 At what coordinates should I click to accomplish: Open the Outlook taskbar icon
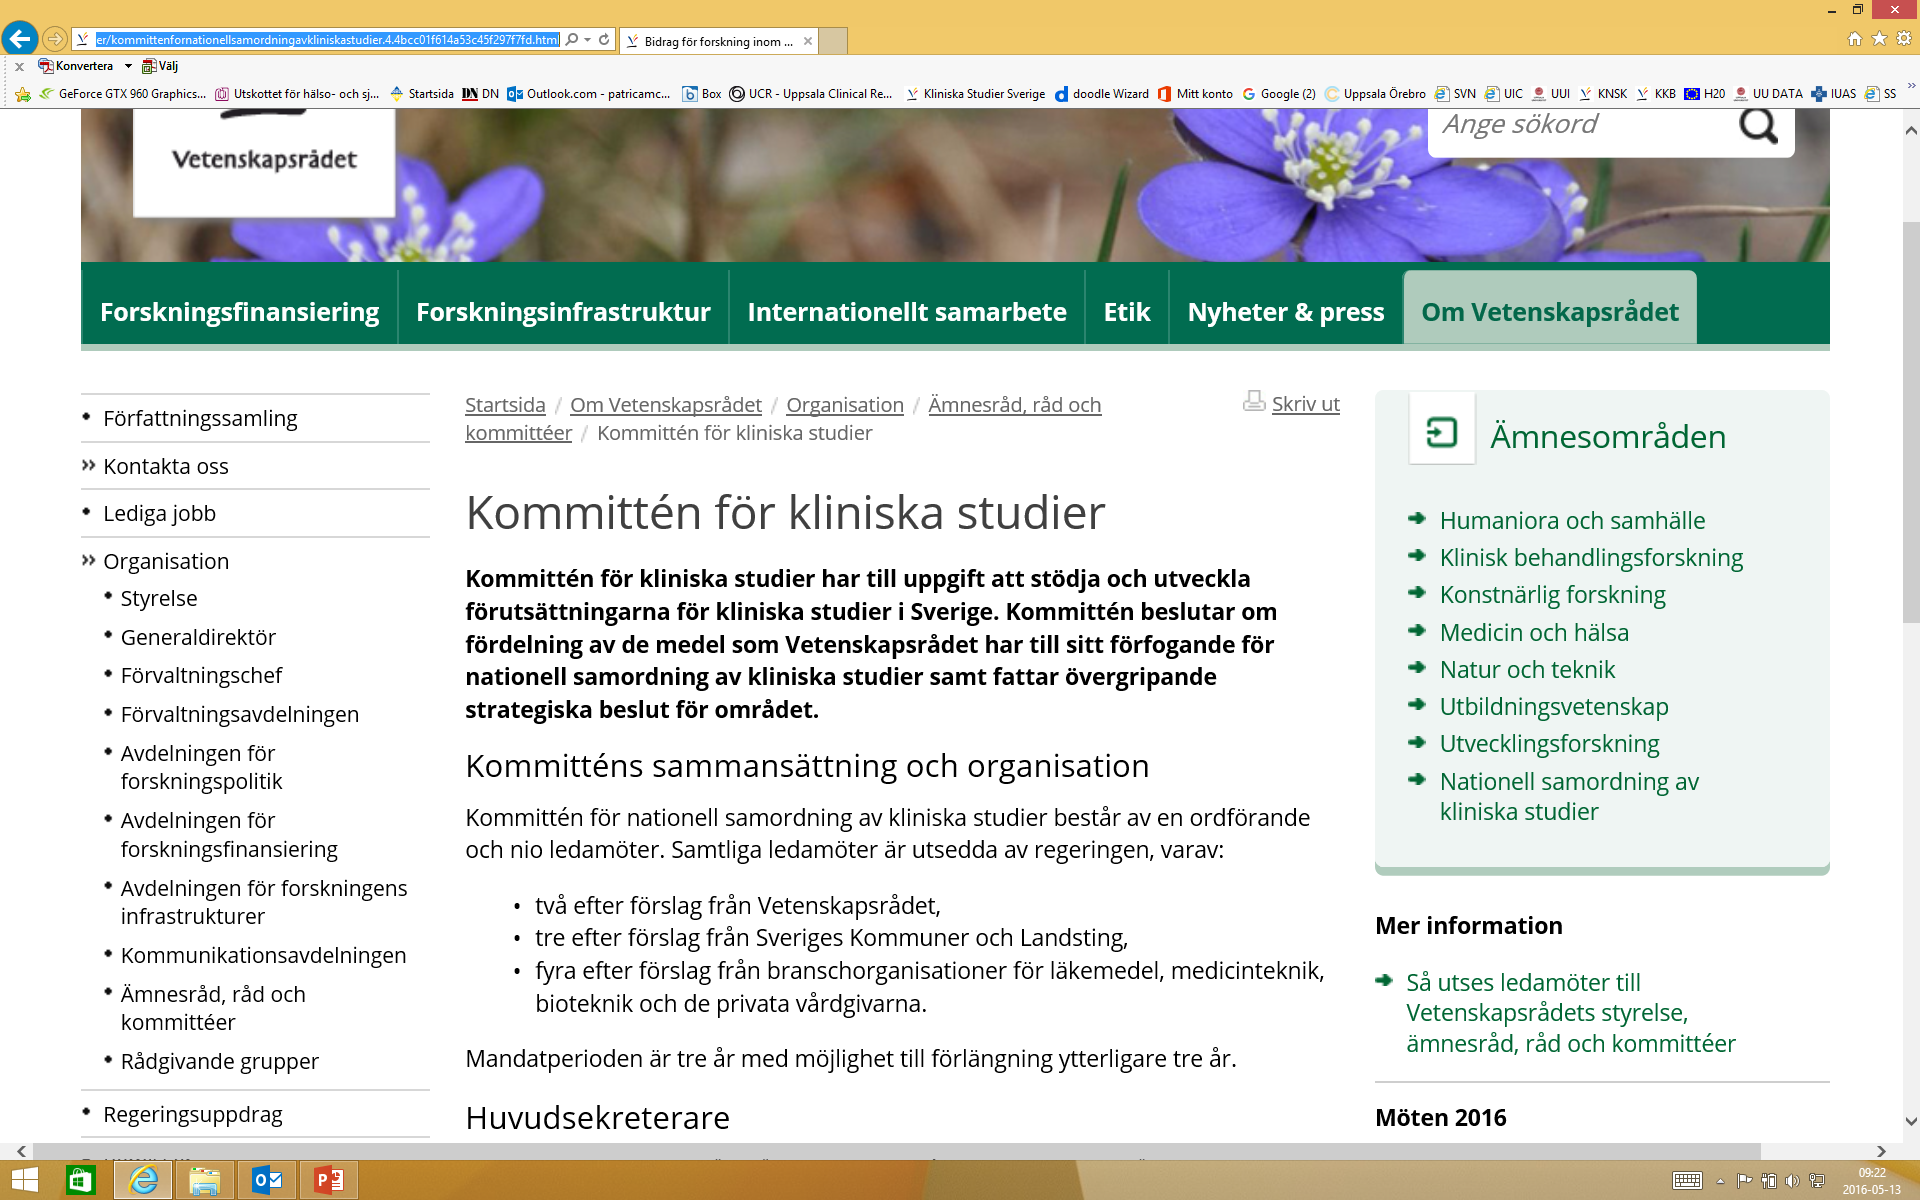coord(267,1181)
